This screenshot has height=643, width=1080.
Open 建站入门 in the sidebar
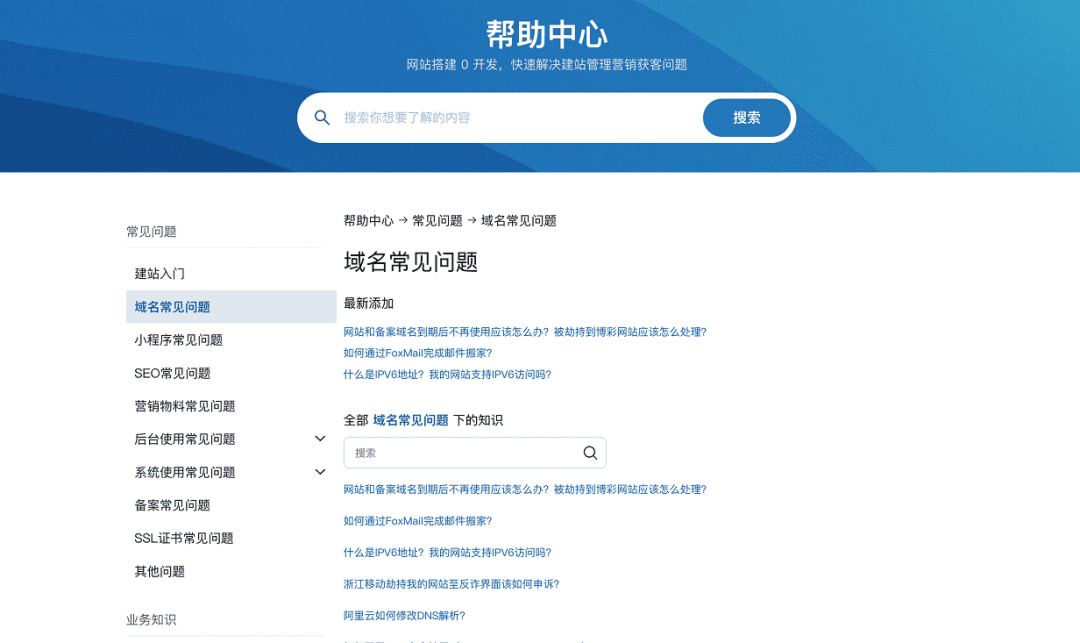160,274
